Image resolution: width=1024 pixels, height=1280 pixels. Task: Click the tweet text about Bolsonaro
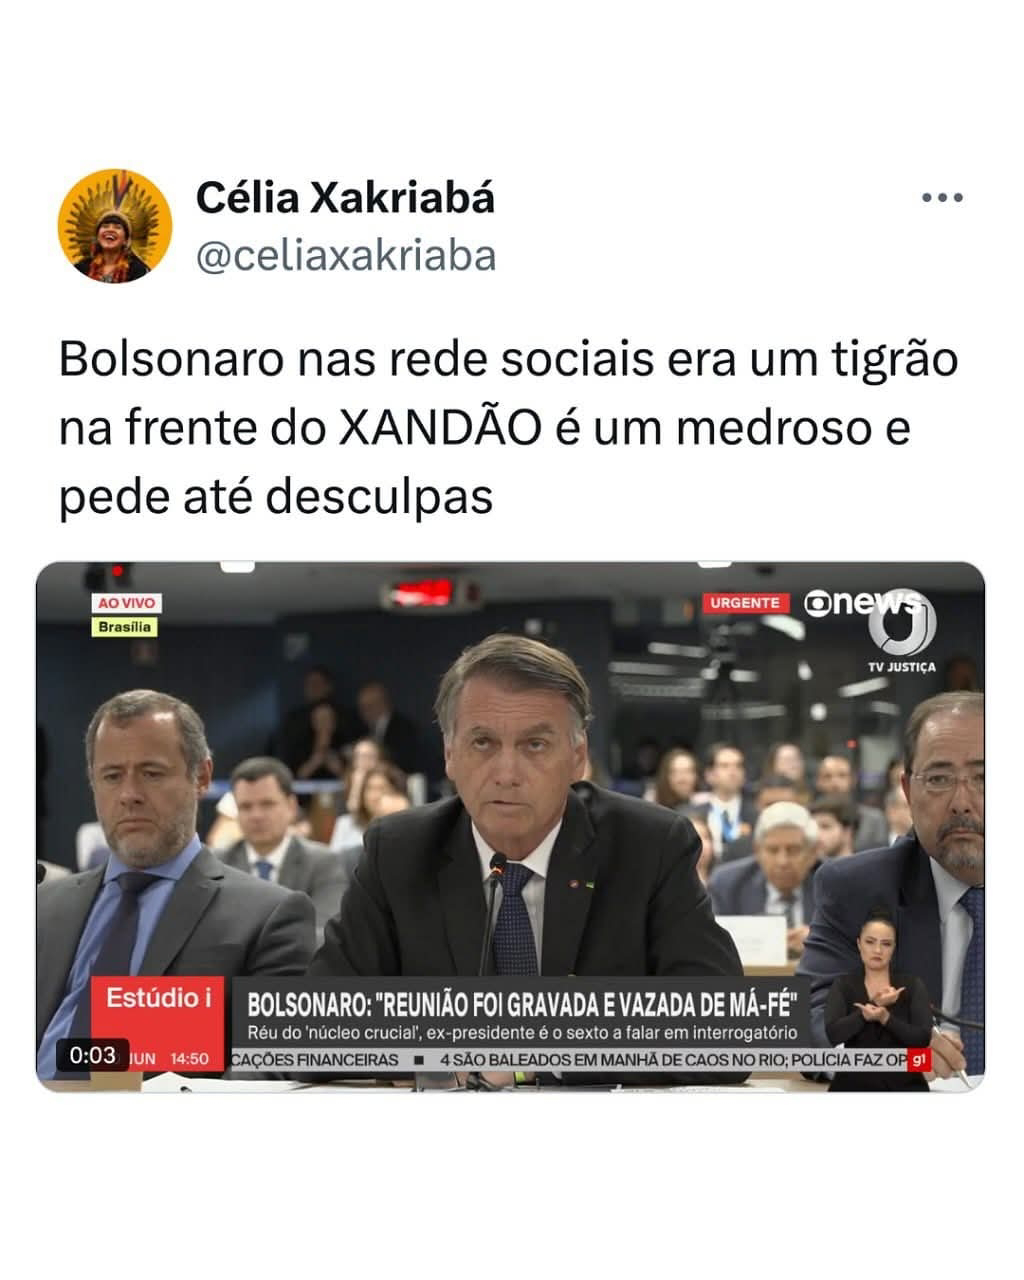(x=509, y=427)
